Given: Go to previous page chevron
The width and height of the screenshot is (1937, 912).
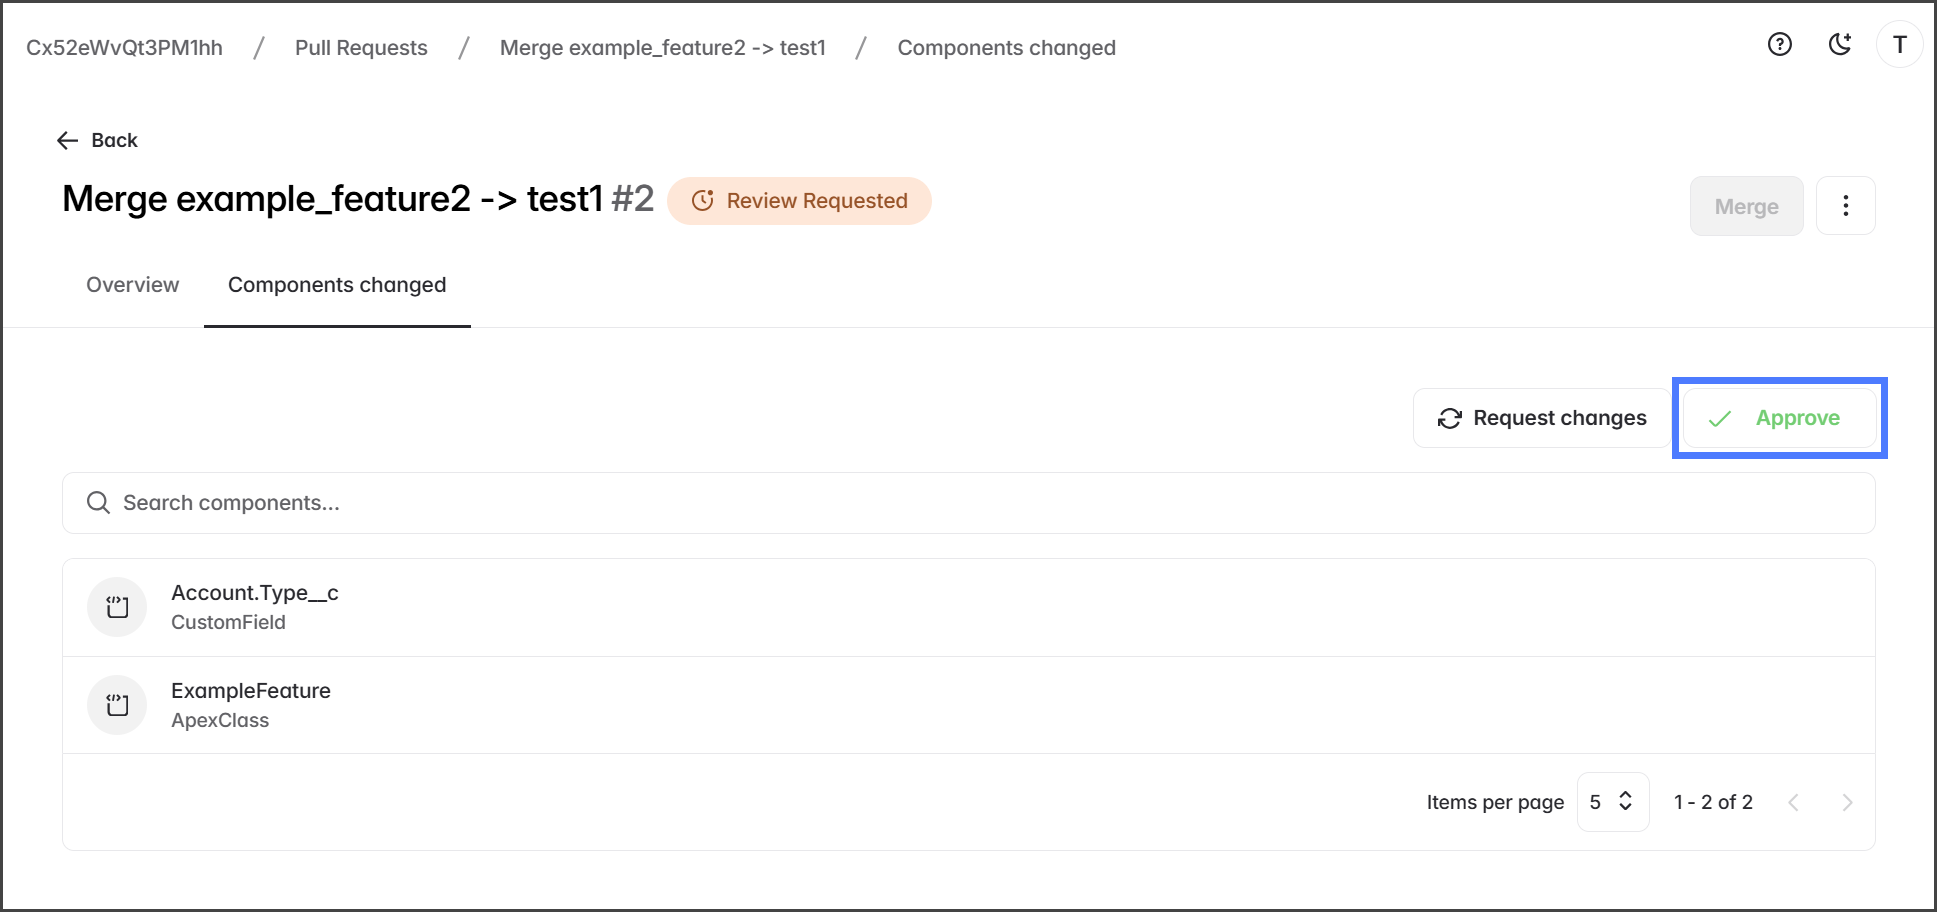Looking at the screenshot, I should tap(1793, 802).
